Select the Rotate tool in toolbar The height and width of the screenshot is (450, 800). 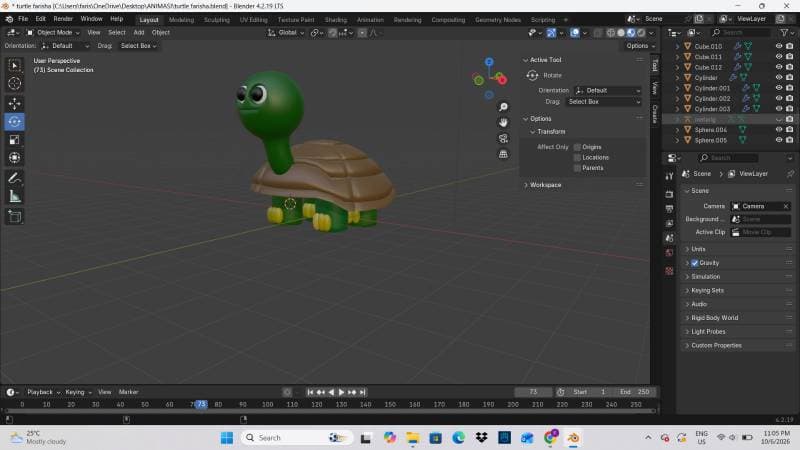coord(14,121)
